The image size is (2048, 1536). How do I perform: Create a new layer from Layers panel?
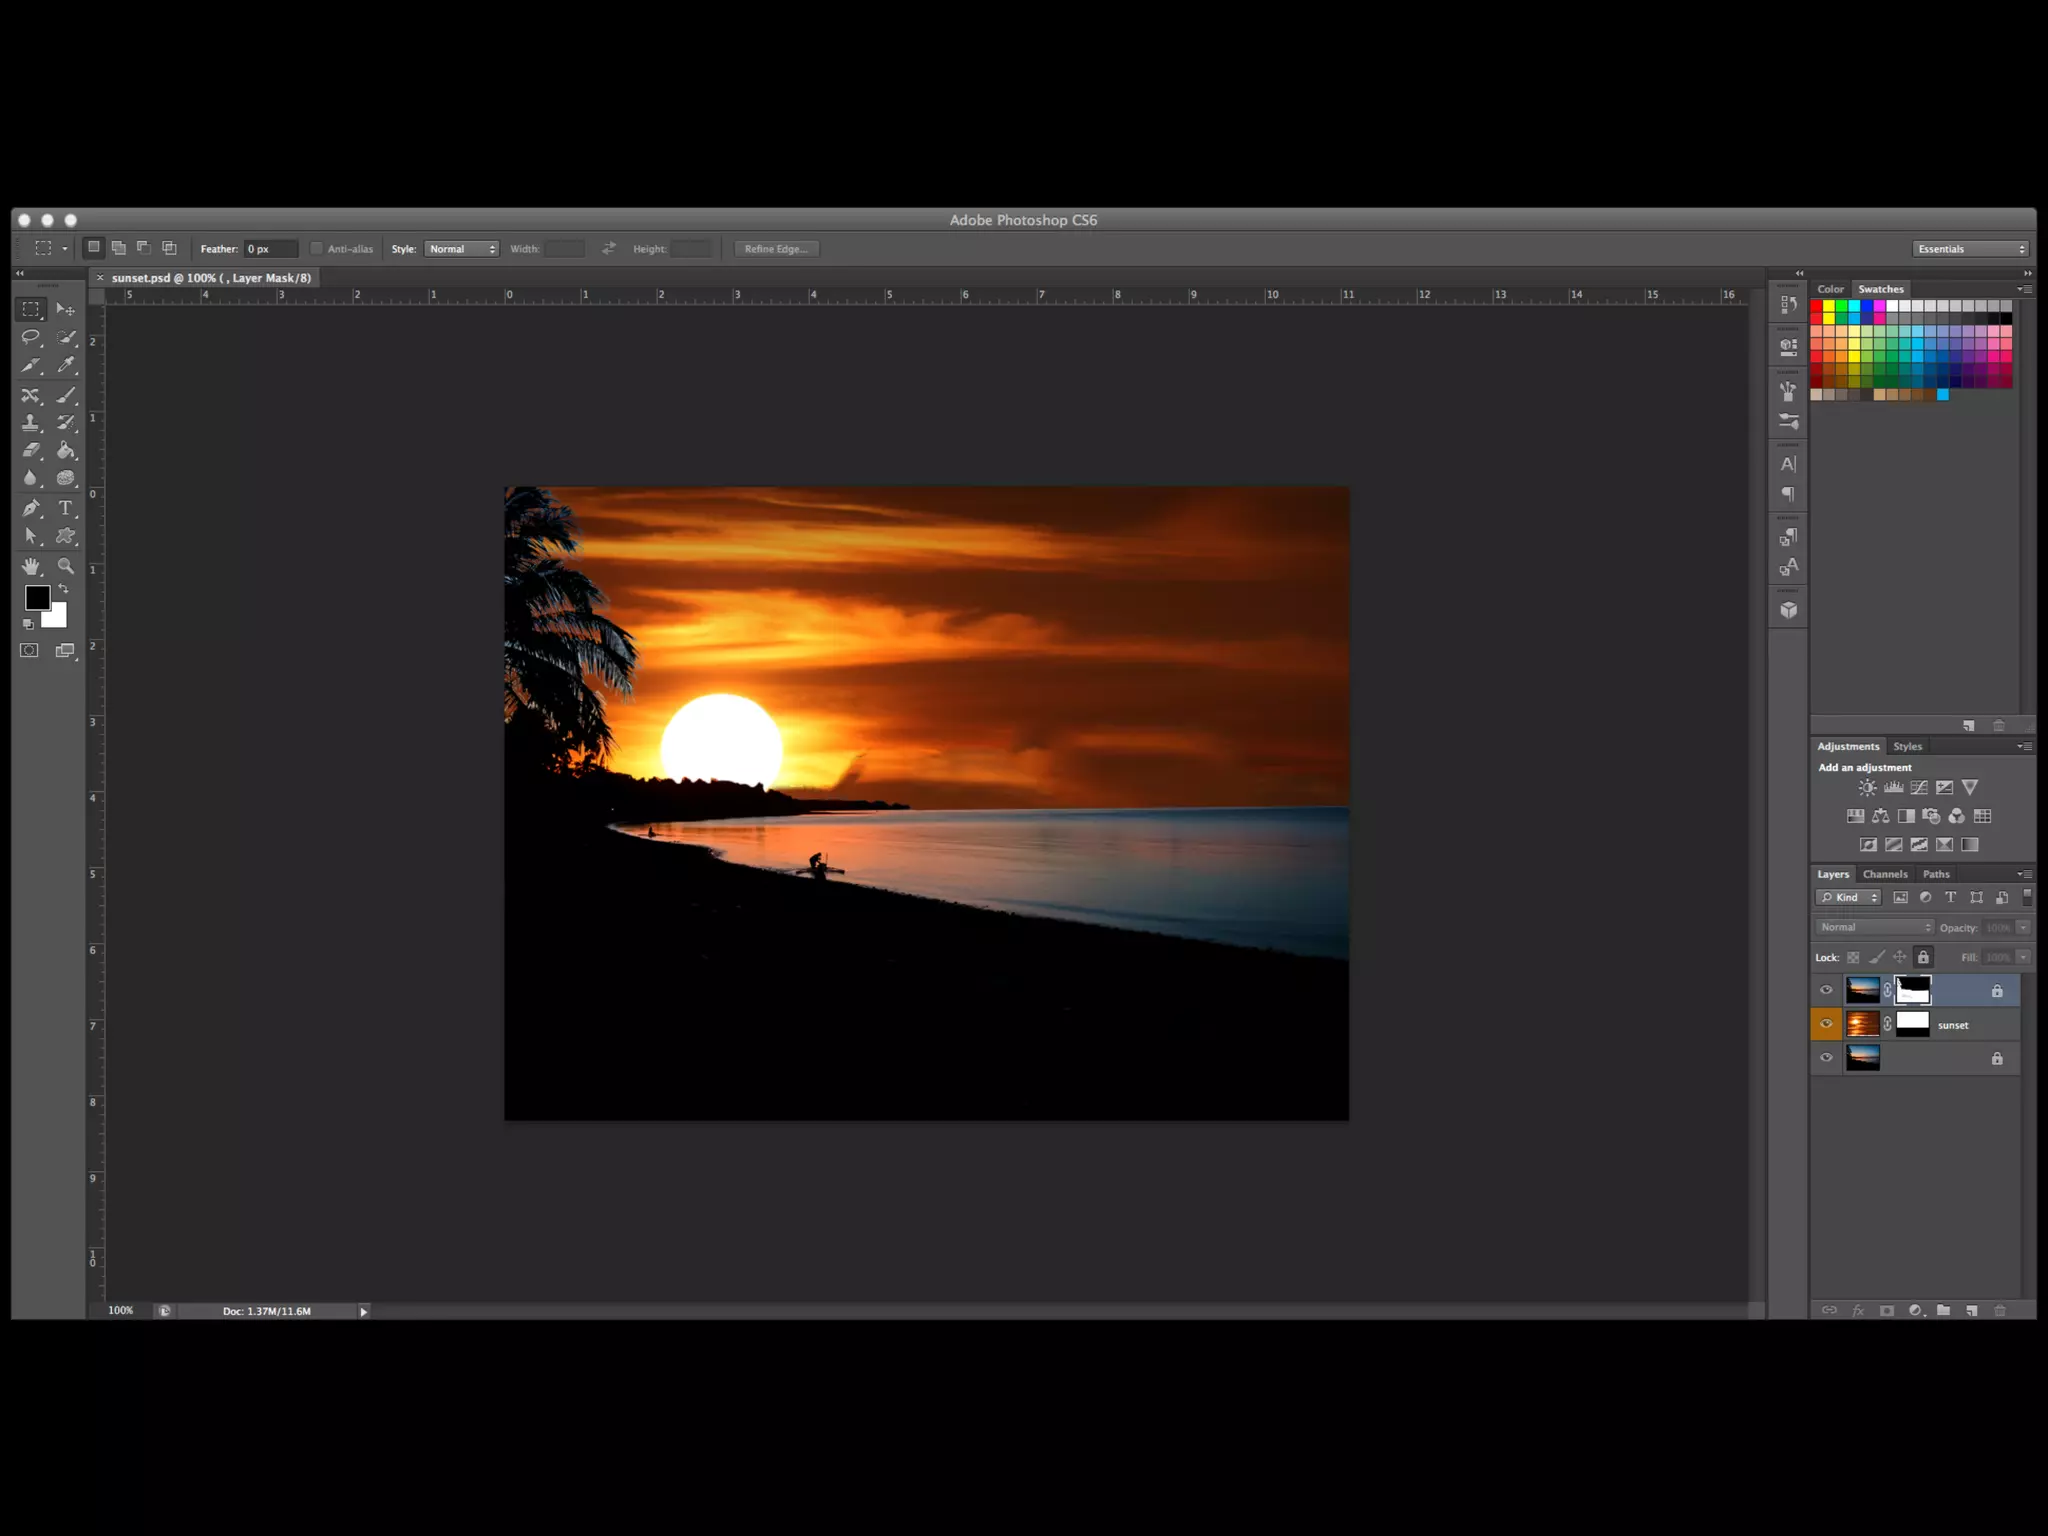pyautogui.click(x=1971, y=1310)
